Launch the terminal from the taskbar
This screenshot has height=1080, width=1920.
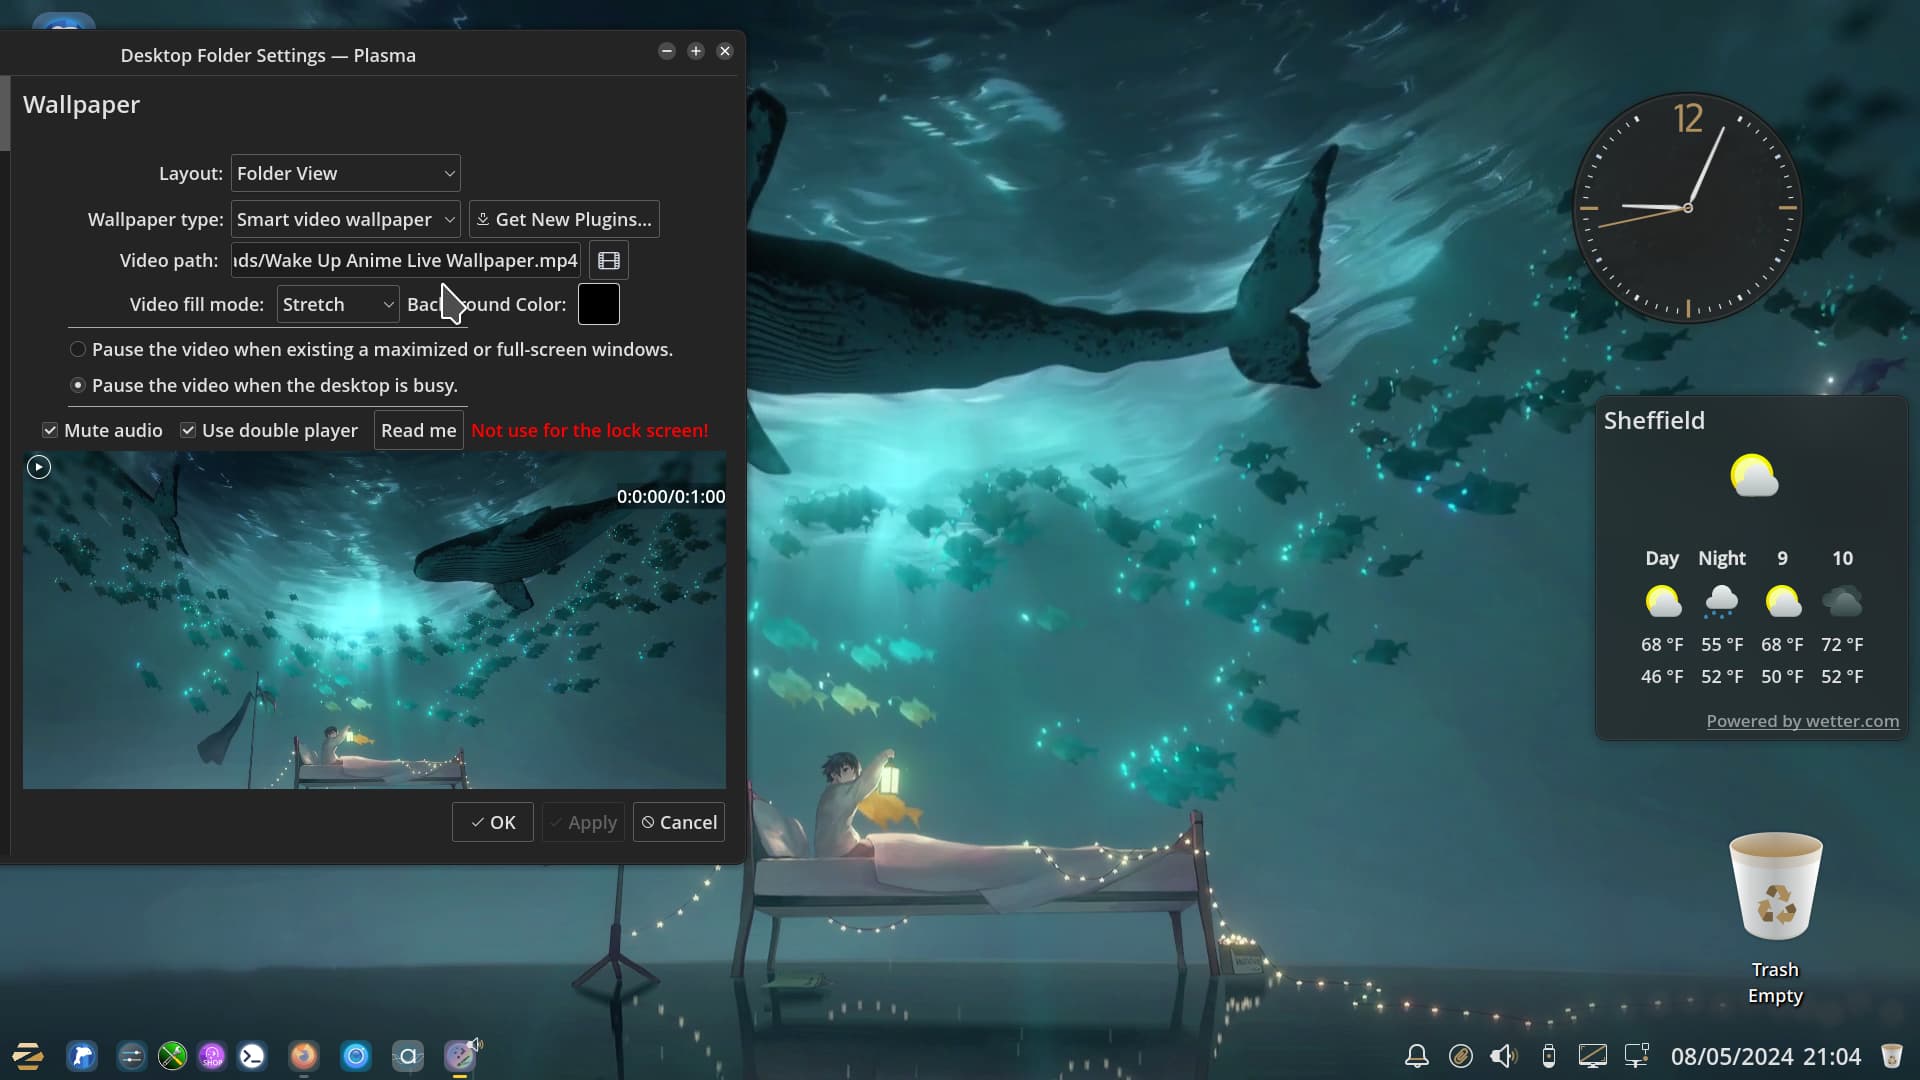coord(252,1056)
